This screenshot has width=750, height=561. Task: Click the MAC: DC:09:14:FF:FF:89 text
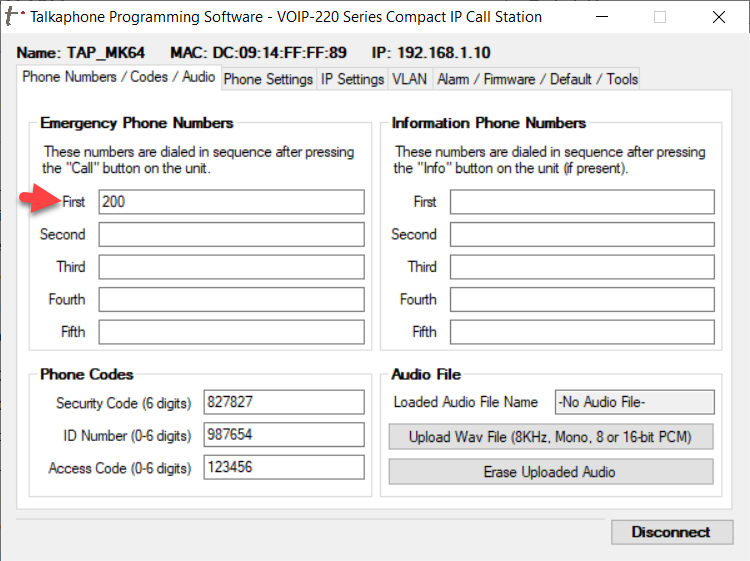click(258, 52)
